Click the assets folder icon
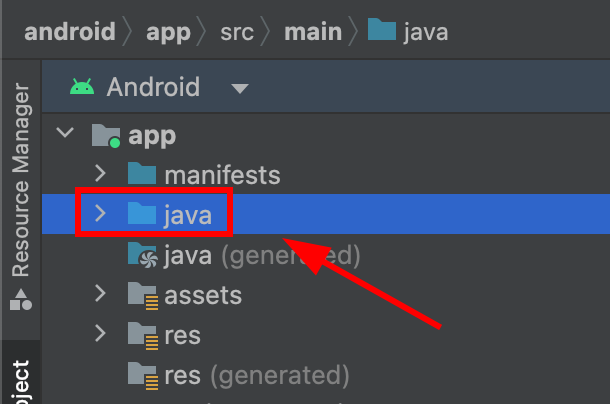This screenshot has width=610, height=404. click(142, 295)
